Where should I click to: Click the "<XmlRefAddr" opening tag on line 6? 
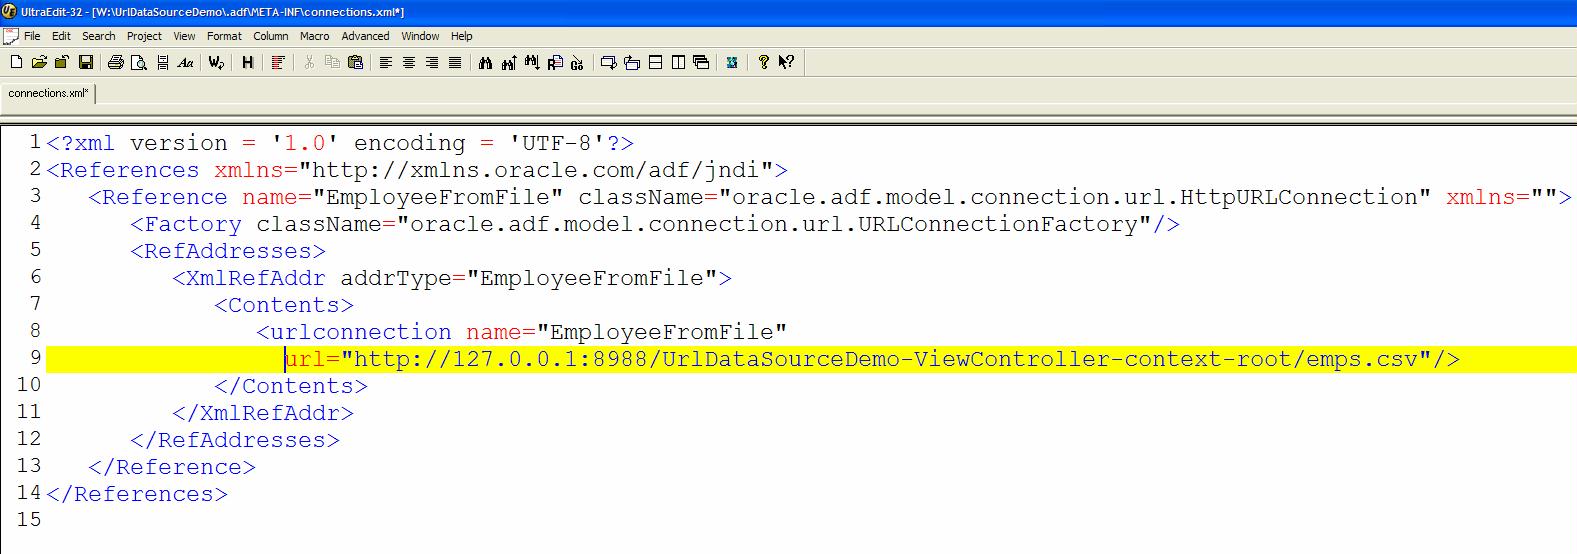coord(249,278)
